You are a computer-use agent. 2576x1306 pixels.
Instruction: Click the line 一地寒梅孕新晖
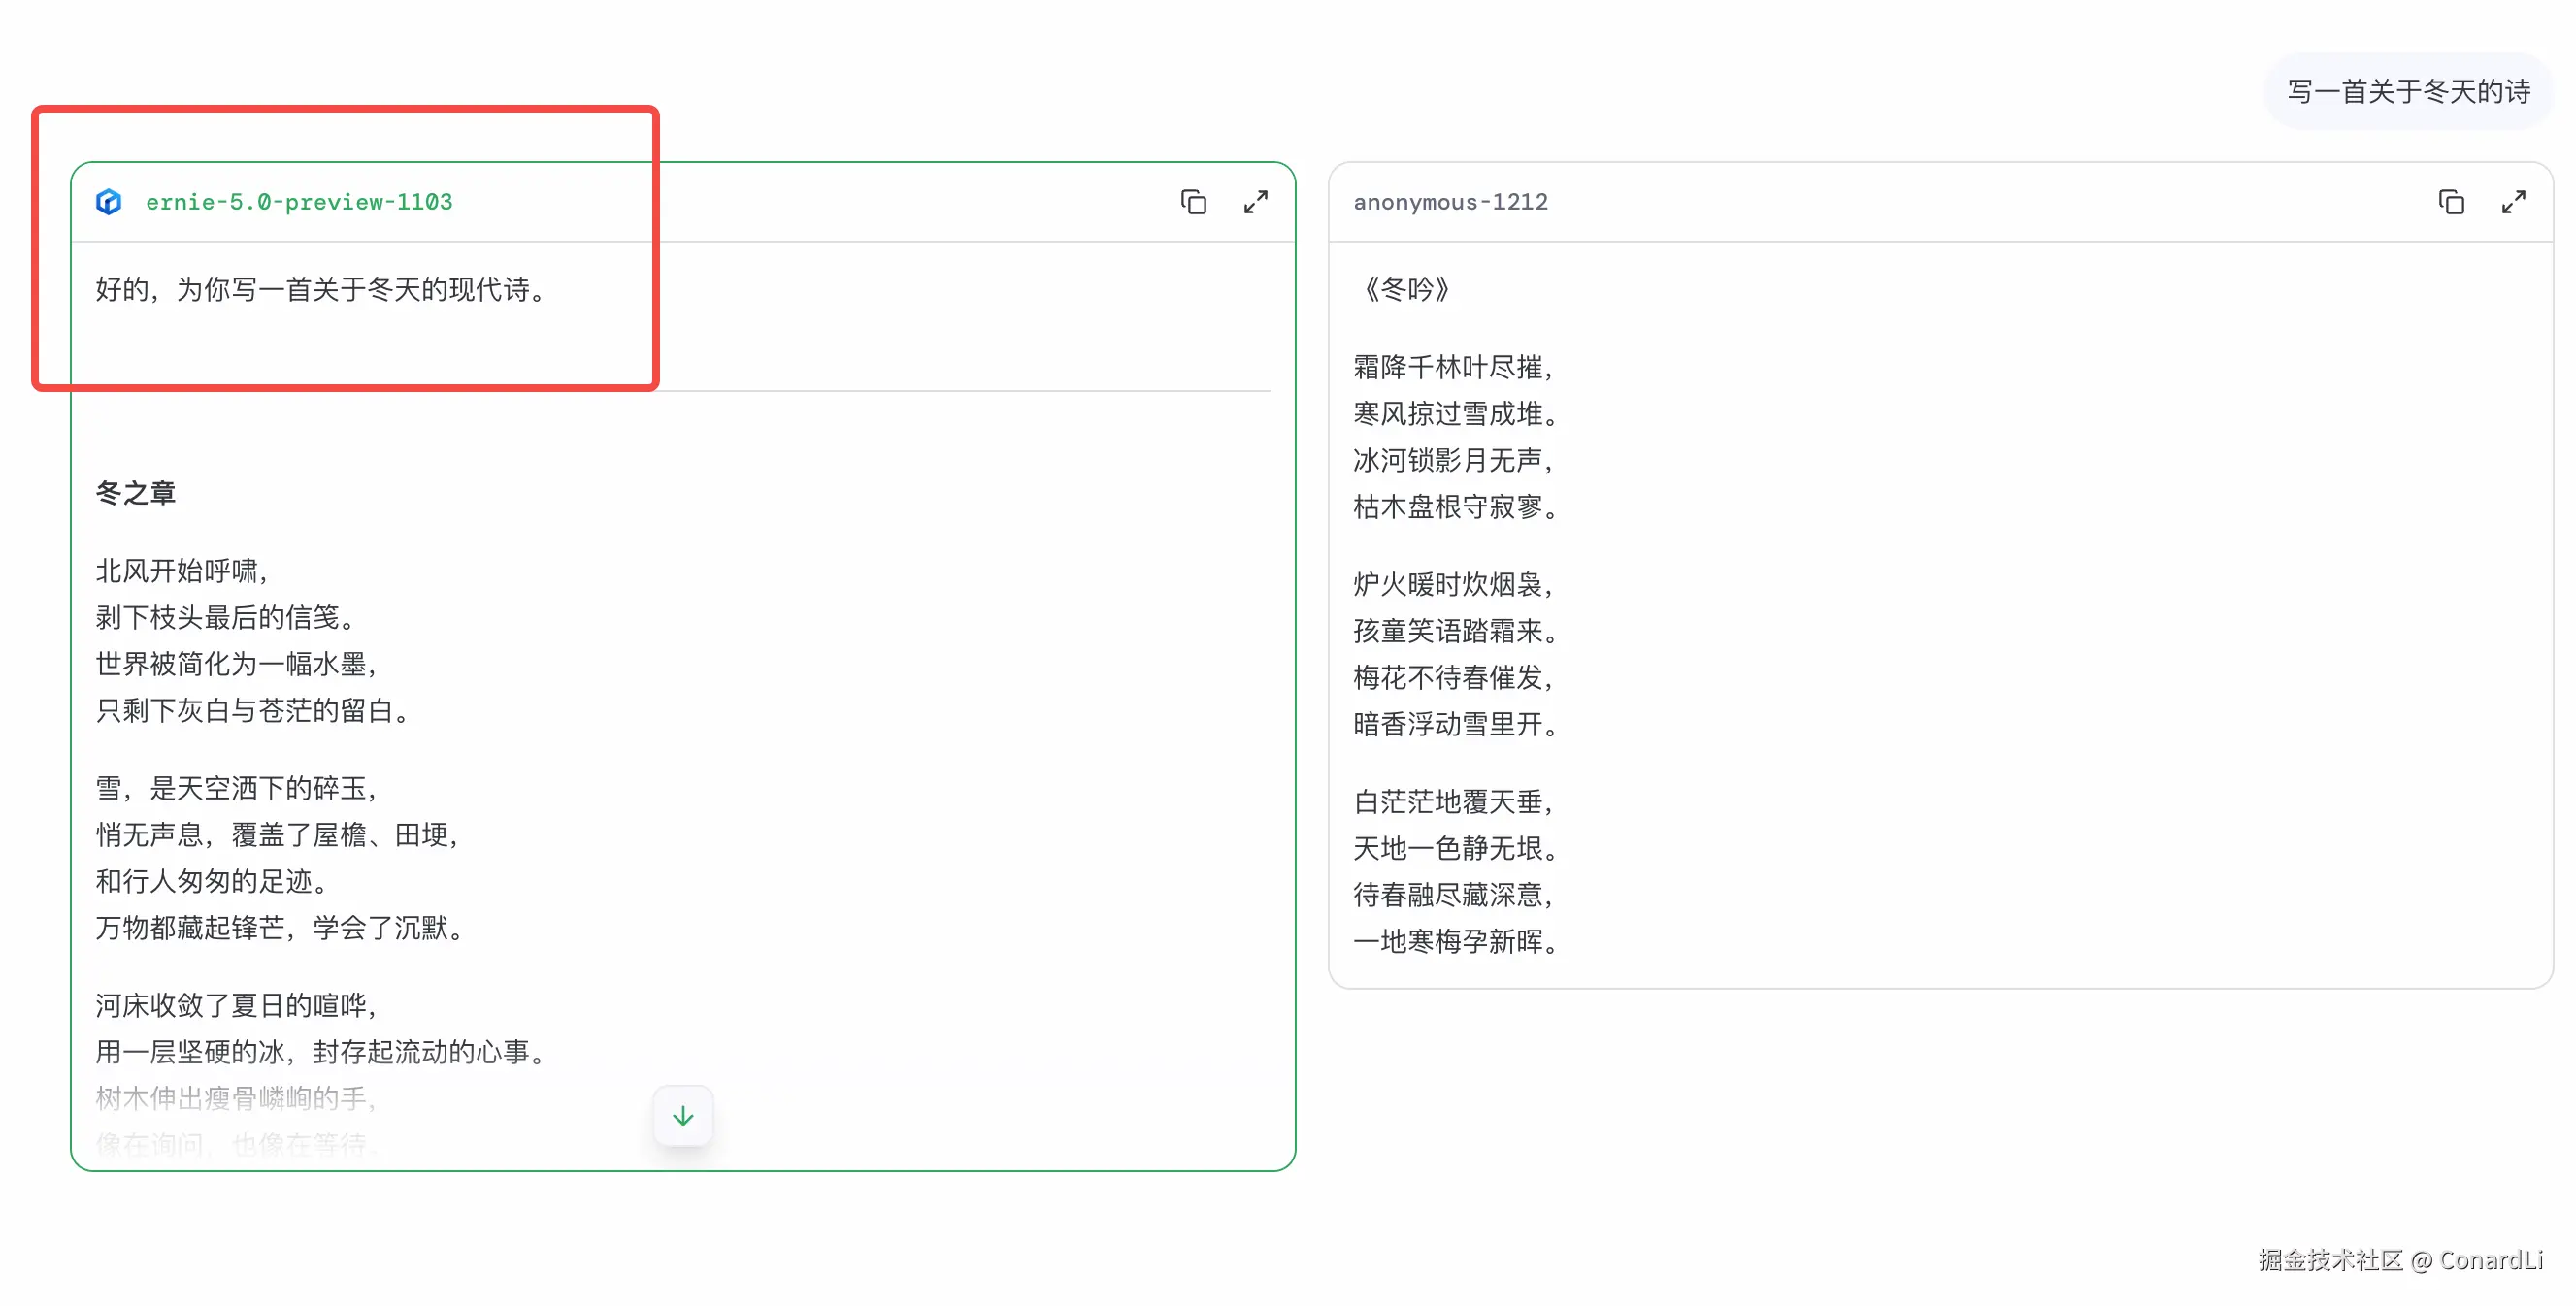pyautogui.click(x=1455, y=941)
